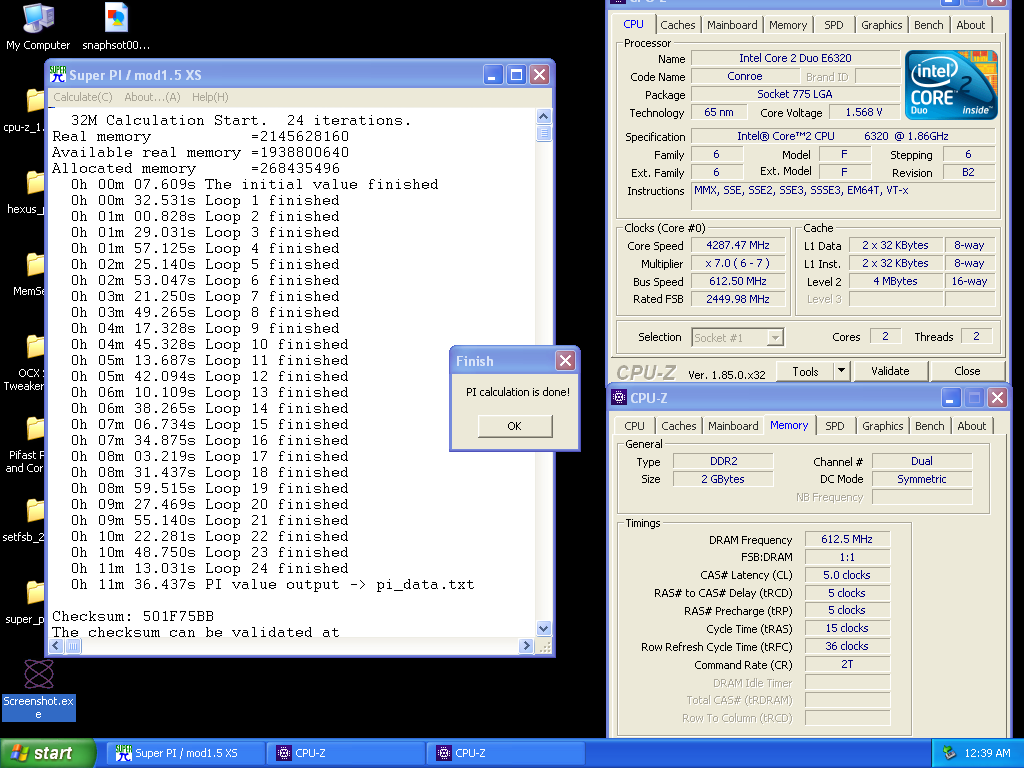
Task: Click the Super PI title bar icon
Action: tap(58, 74)
